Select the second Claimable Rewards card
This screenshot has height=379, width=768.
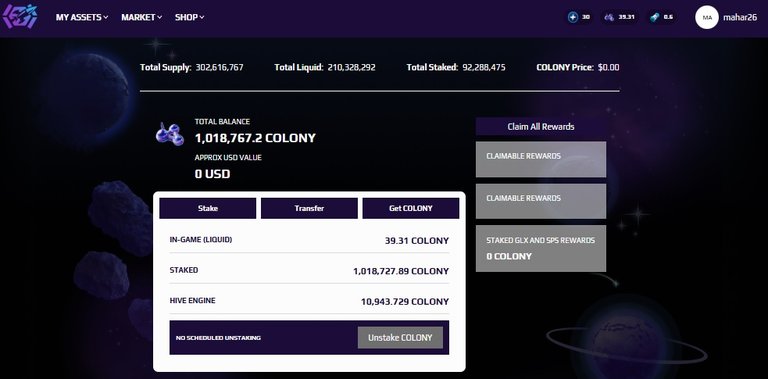[x=541, y=201]
